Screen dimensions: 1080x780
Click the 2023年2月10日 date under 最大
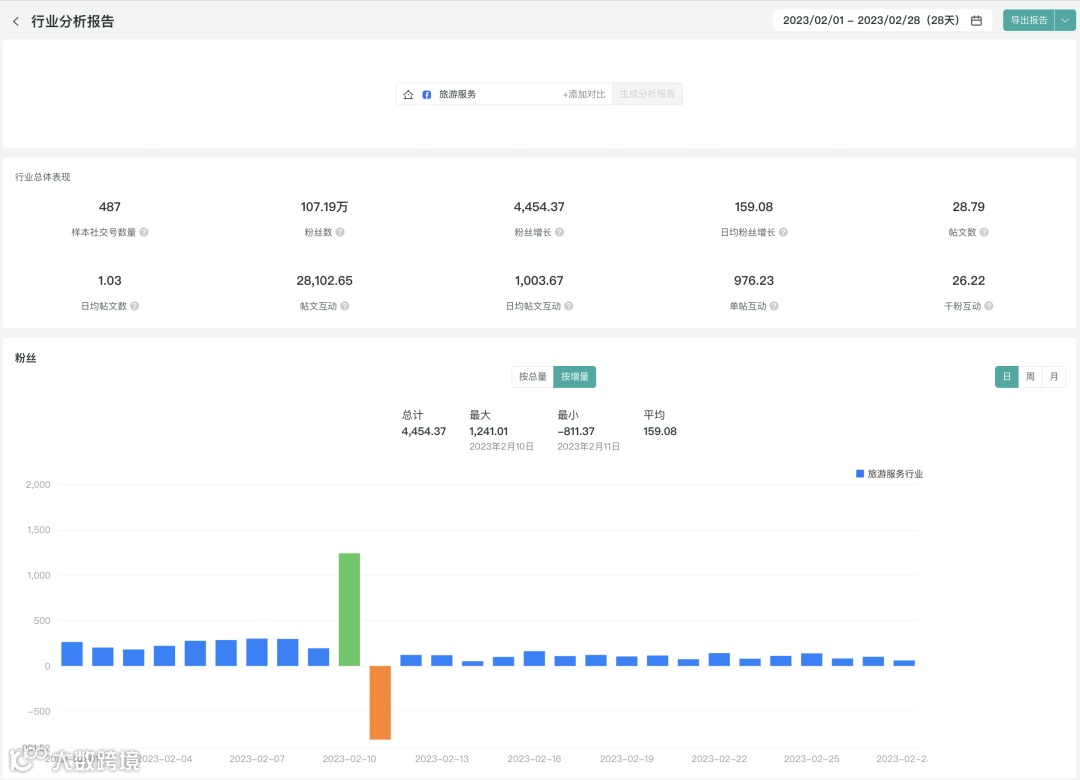click(x=501, y=447)
